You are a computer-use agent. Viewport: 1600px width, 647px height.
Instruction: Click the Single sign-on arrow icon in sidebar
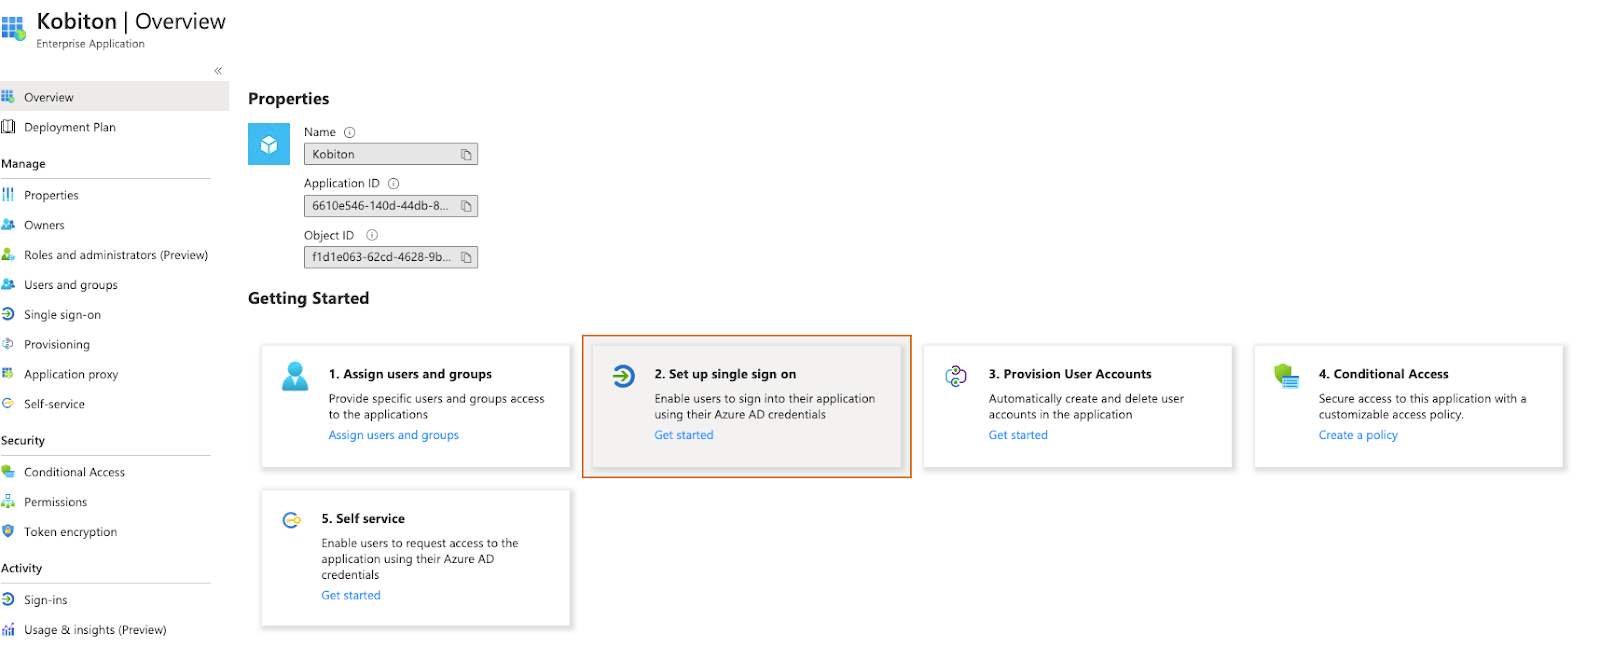tap(8, 314)
